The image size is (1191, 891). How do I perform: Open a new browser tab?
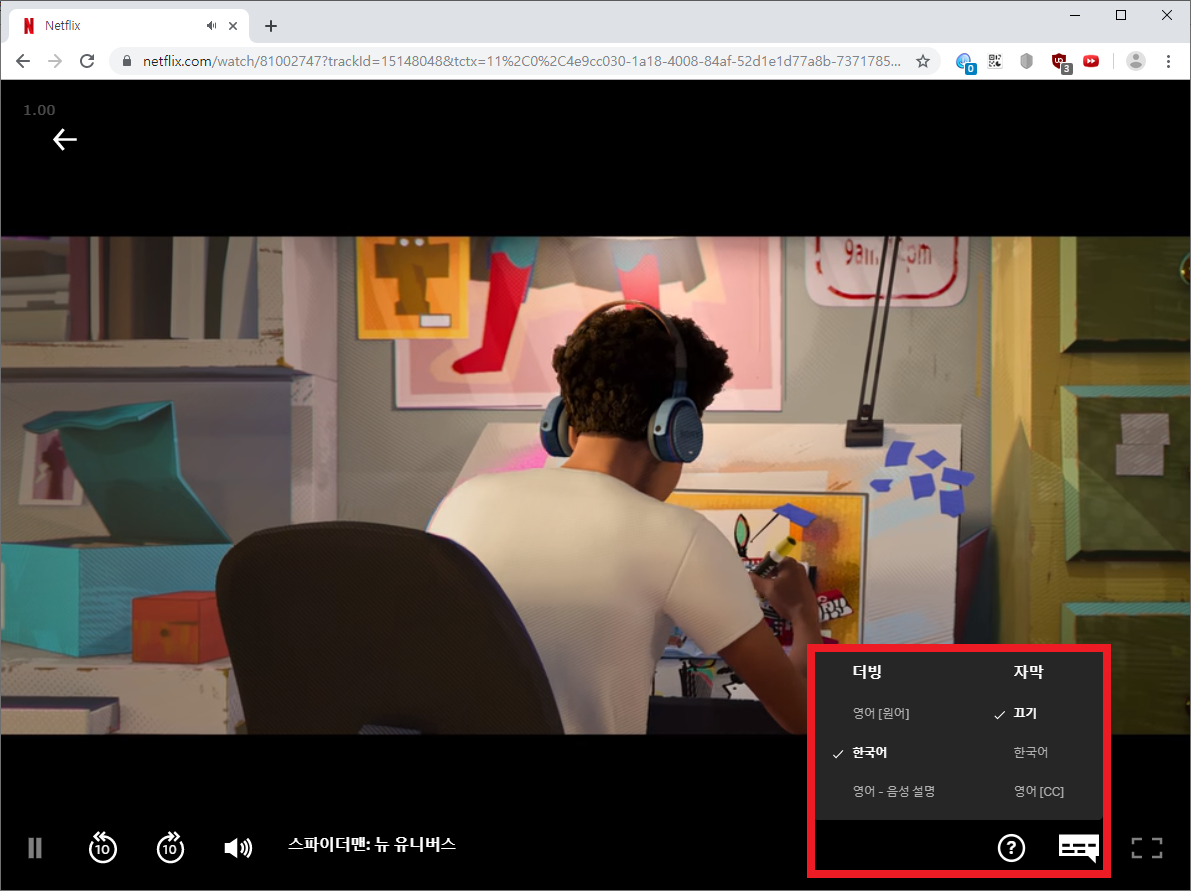click(x=270, y=26)
